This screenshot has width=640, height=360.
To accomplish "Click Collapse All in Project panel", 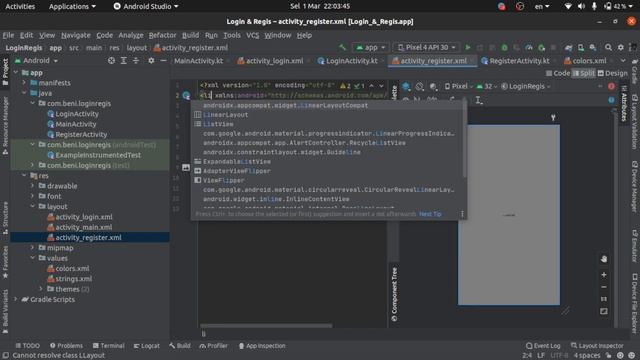I will pyautogui.click(x=136, y=60).
